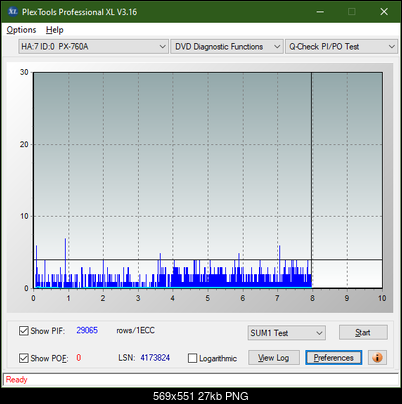The width and height of the screenshot is (402, 404).
Task: Open the Q-Check PI/PO Test dropdown
Action: pyautogui.click(x=342, y=47)
